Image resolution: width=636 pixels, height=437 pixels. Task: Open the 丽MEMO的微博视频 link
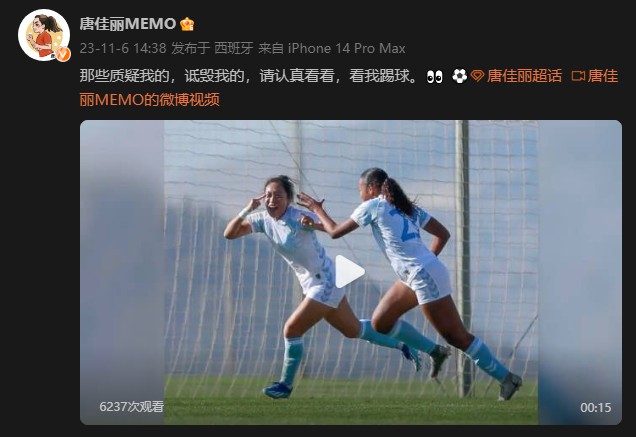tap(150, 99)
